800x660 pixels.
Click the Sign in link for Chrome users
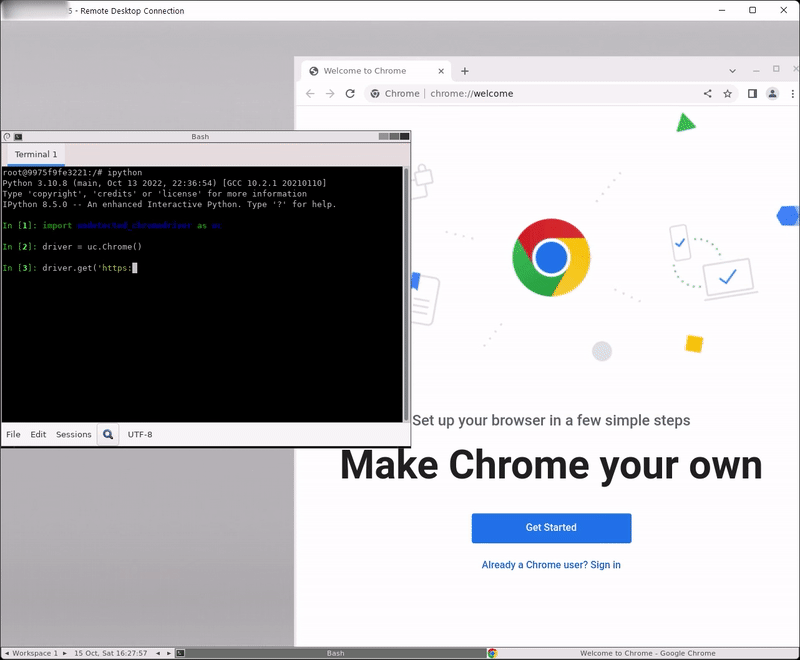tap(606, 564)
